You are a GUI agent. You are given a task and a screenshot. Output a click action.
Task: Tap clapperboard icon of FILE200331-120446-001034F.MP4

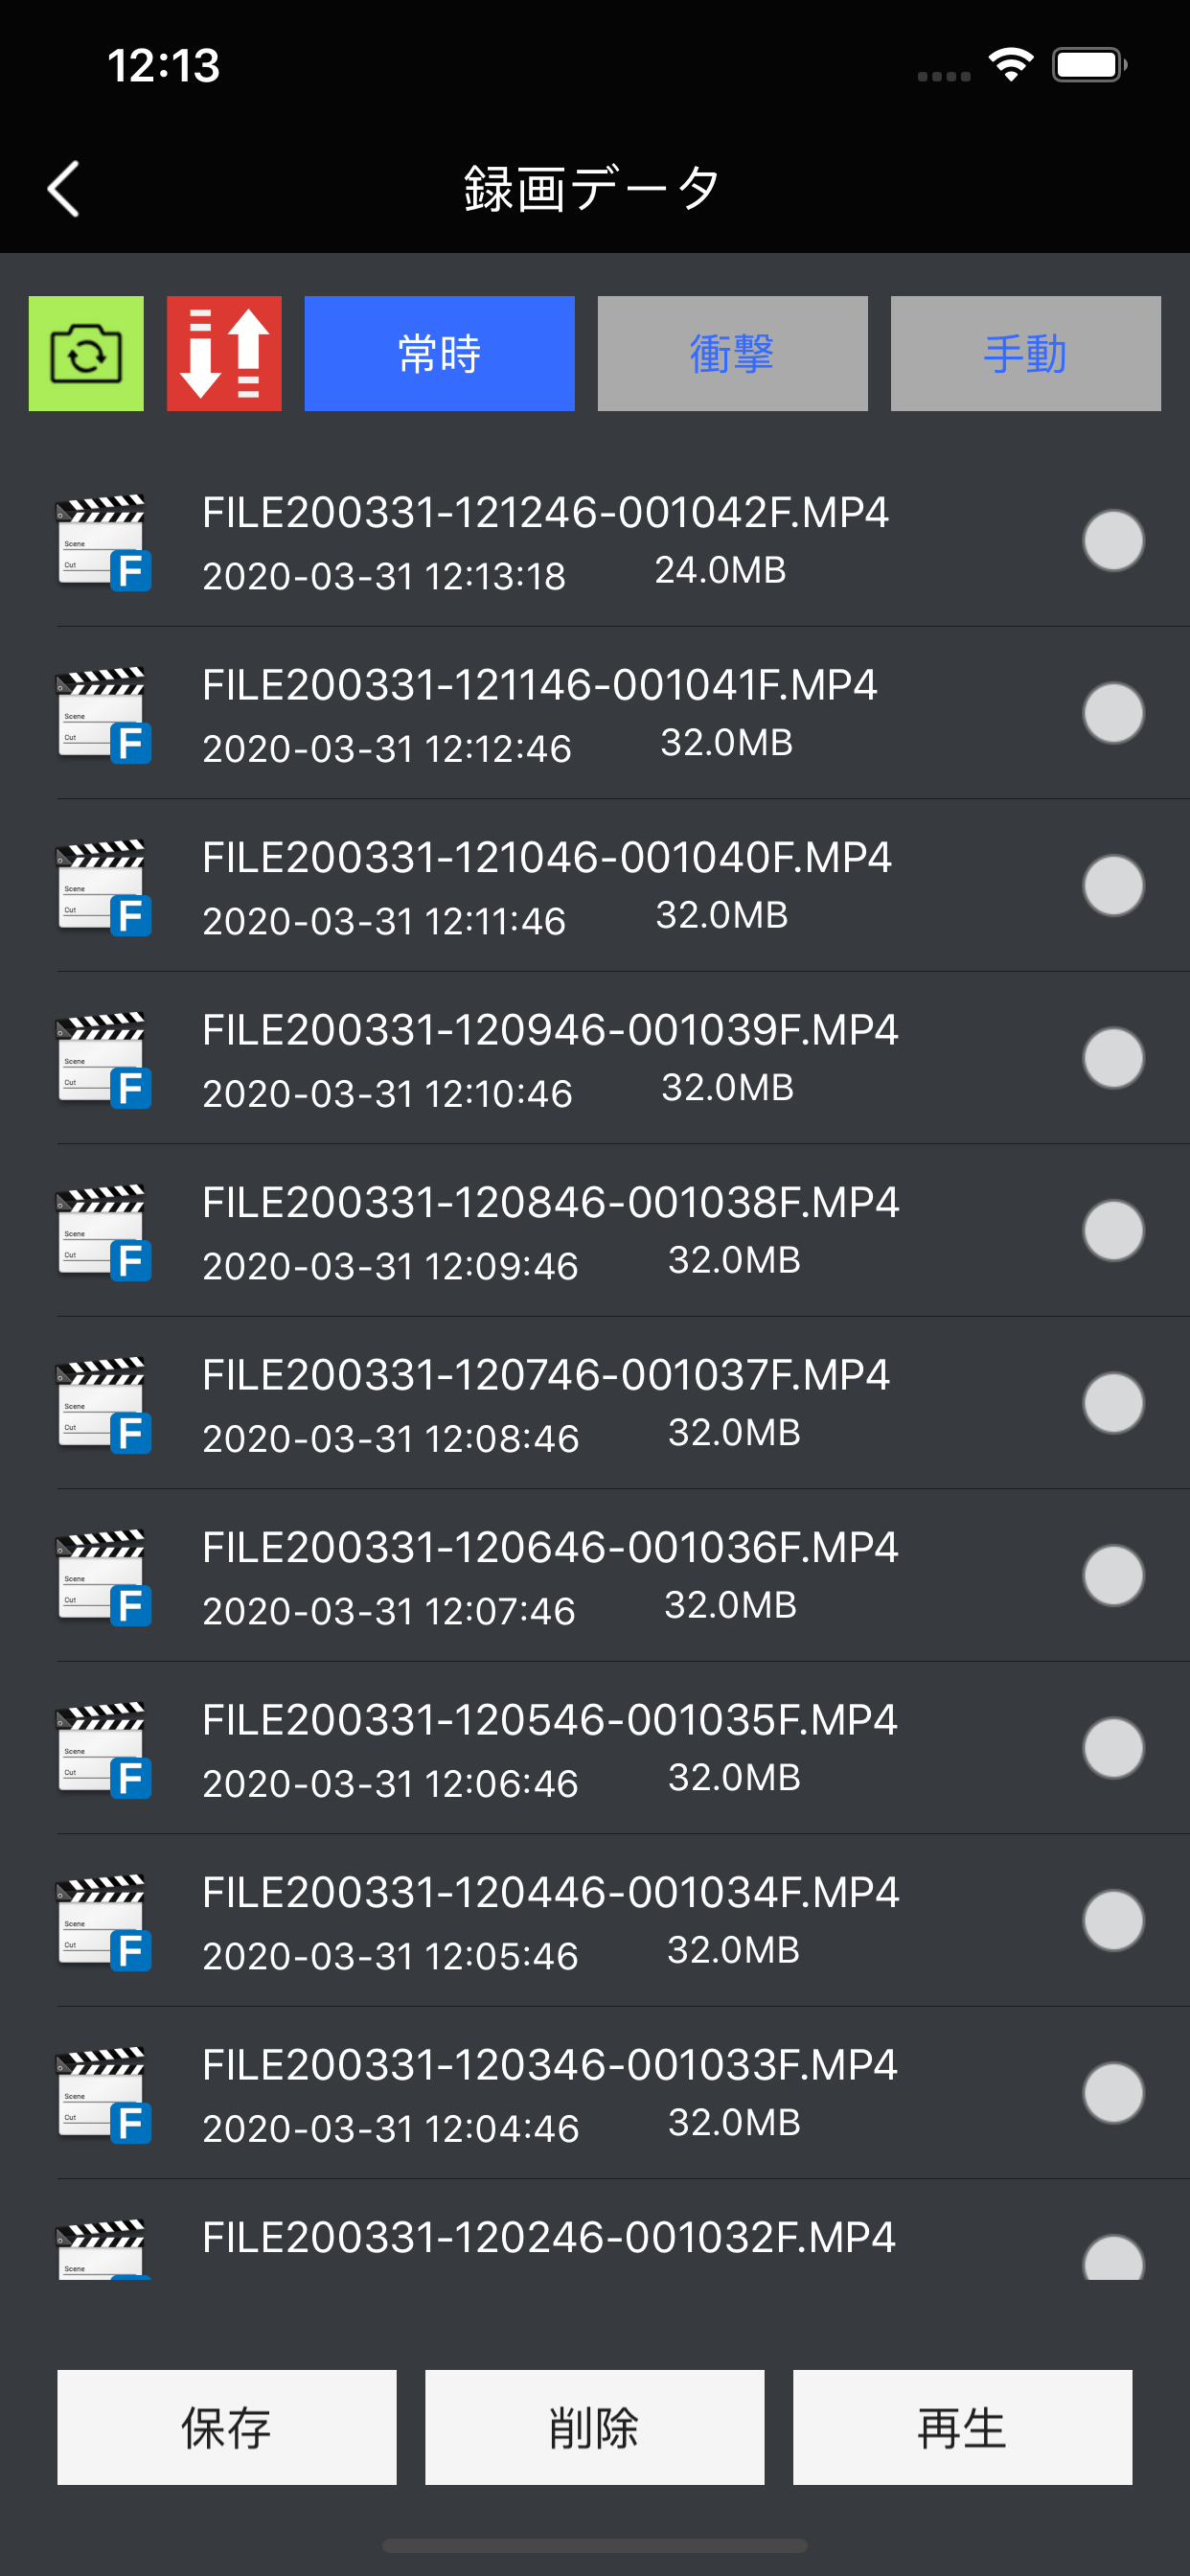click(103, 1922)
